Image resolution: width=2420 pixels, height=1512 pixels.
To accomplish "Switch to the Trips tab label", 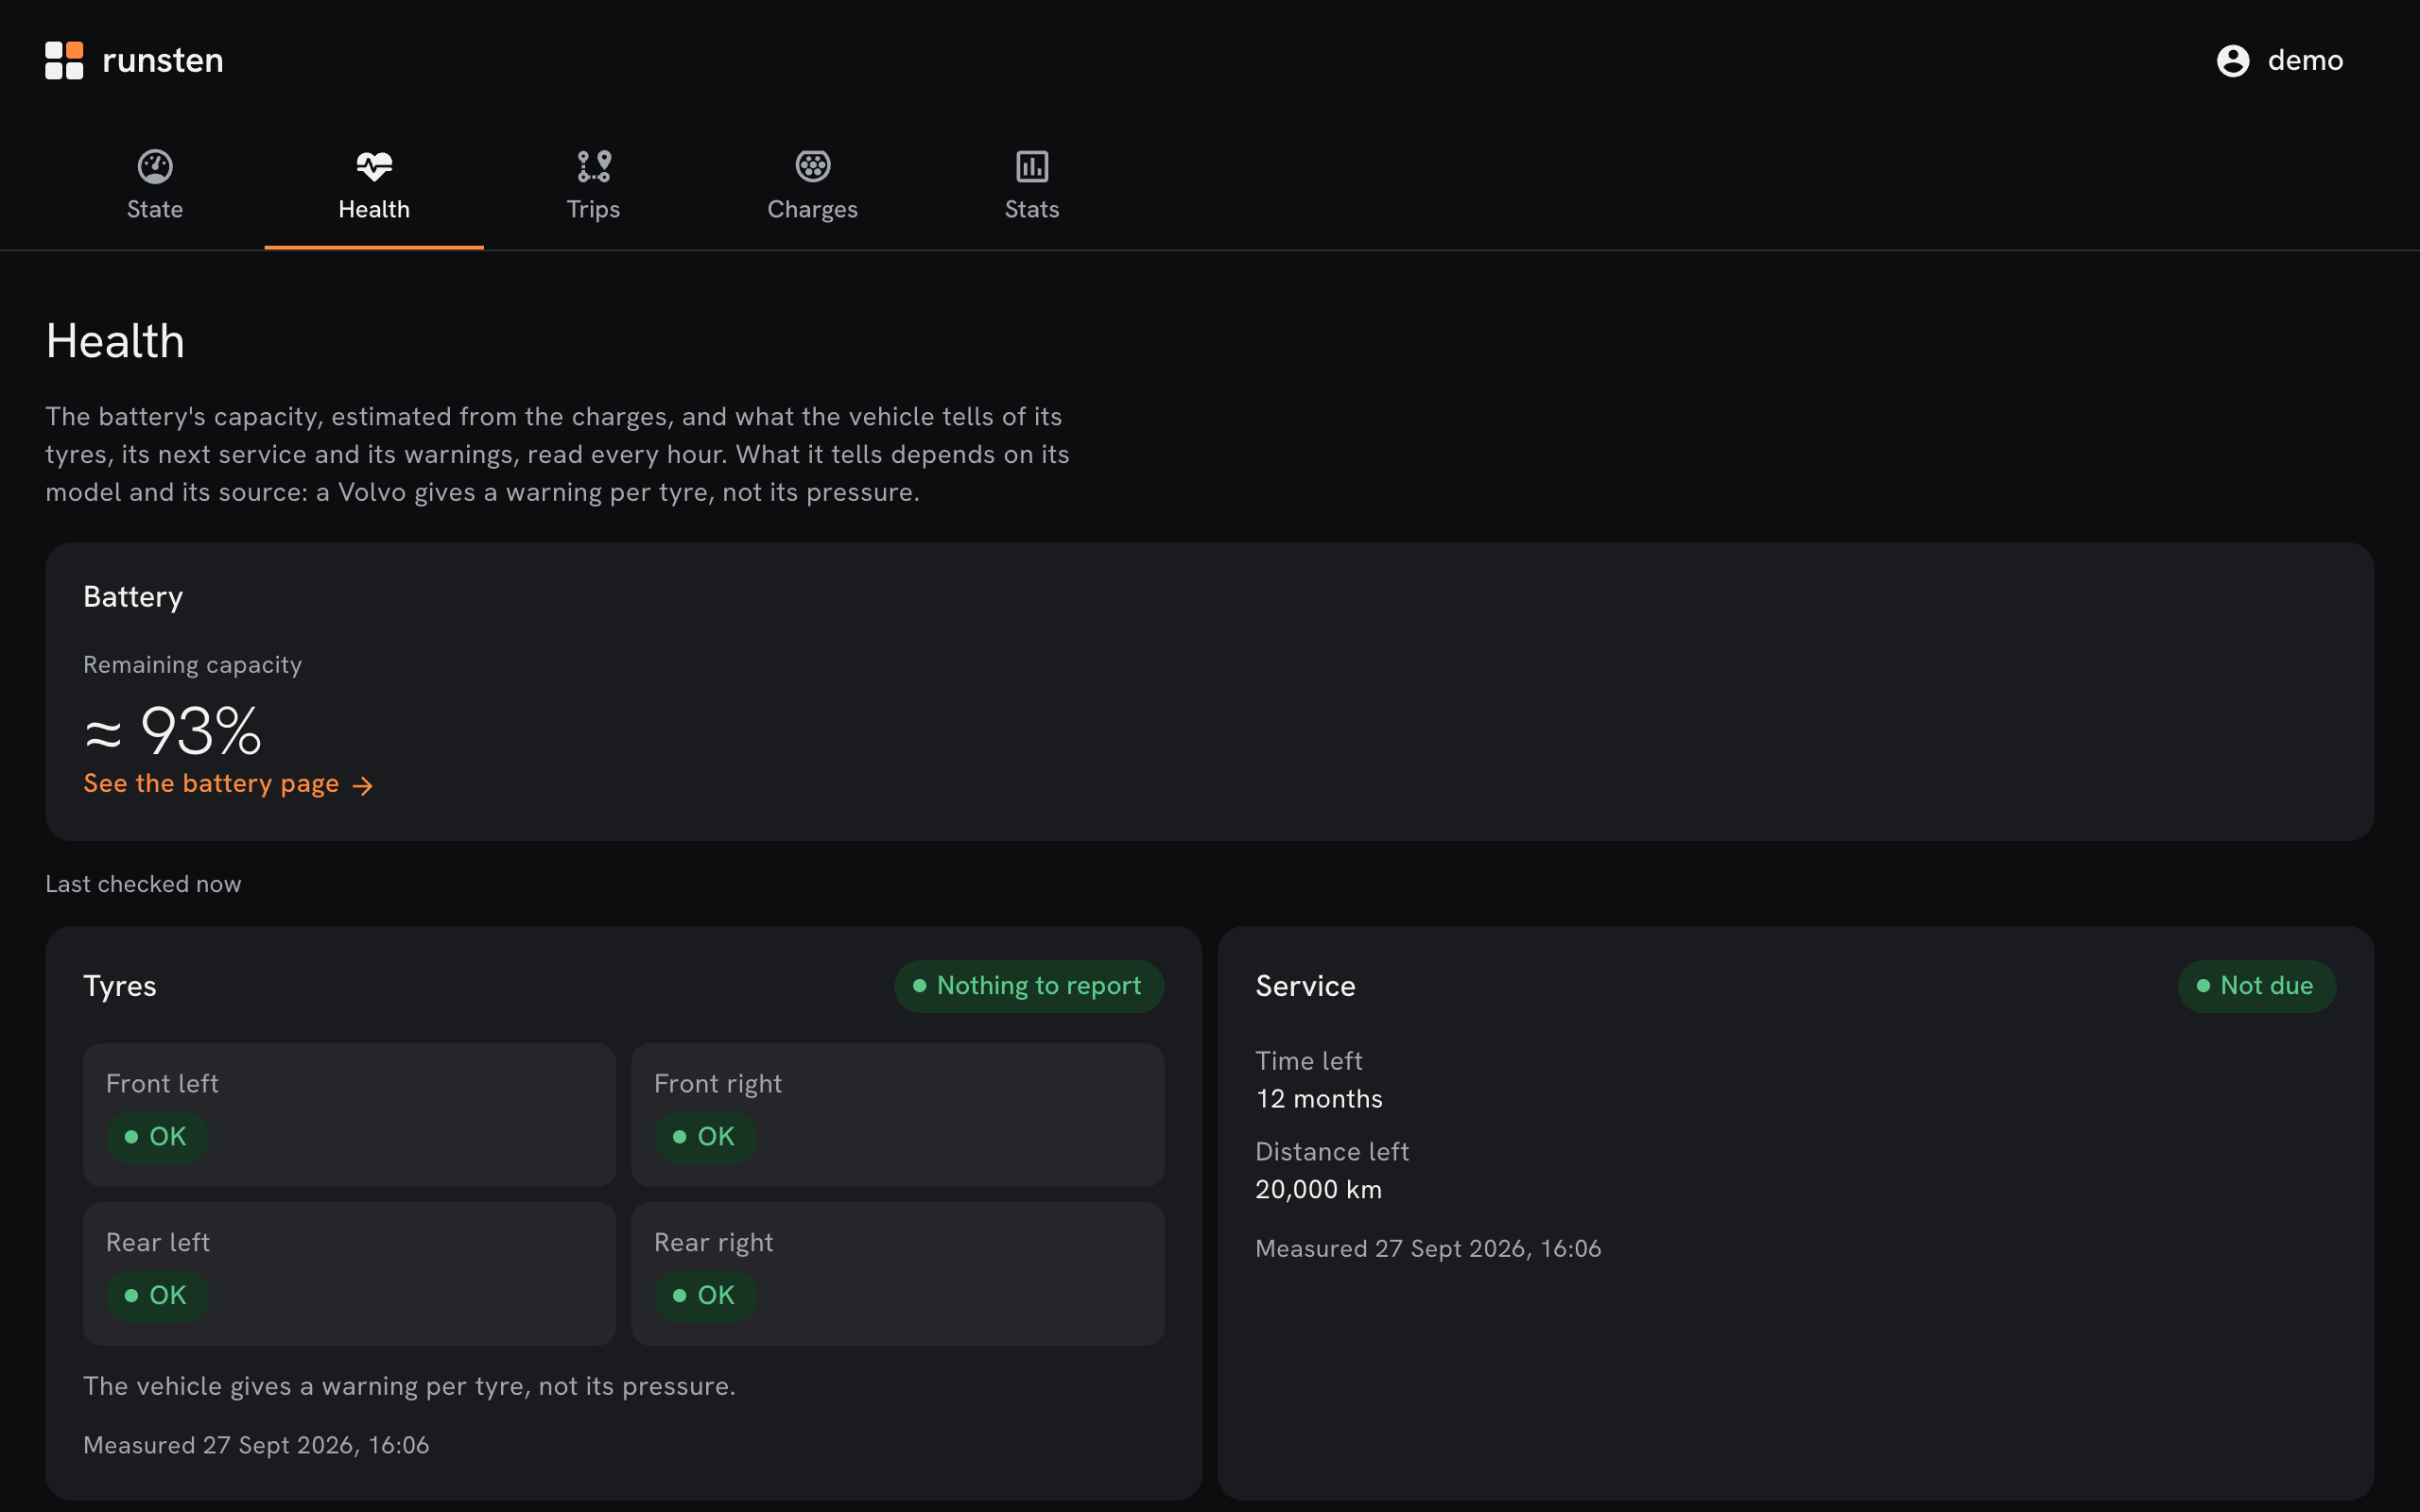I will 594,209.
